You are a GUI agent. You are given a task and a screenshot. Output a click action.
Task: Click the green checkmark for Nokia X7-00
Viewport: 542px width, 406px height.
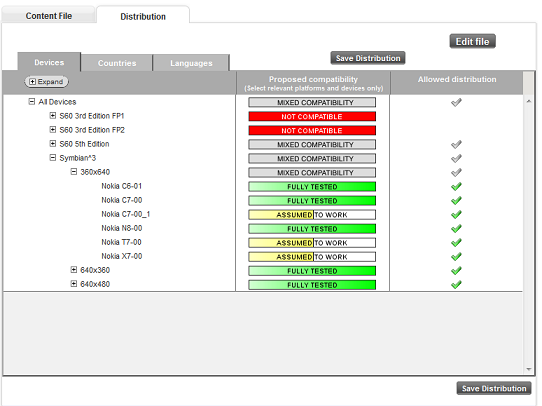tap(456, 256)
